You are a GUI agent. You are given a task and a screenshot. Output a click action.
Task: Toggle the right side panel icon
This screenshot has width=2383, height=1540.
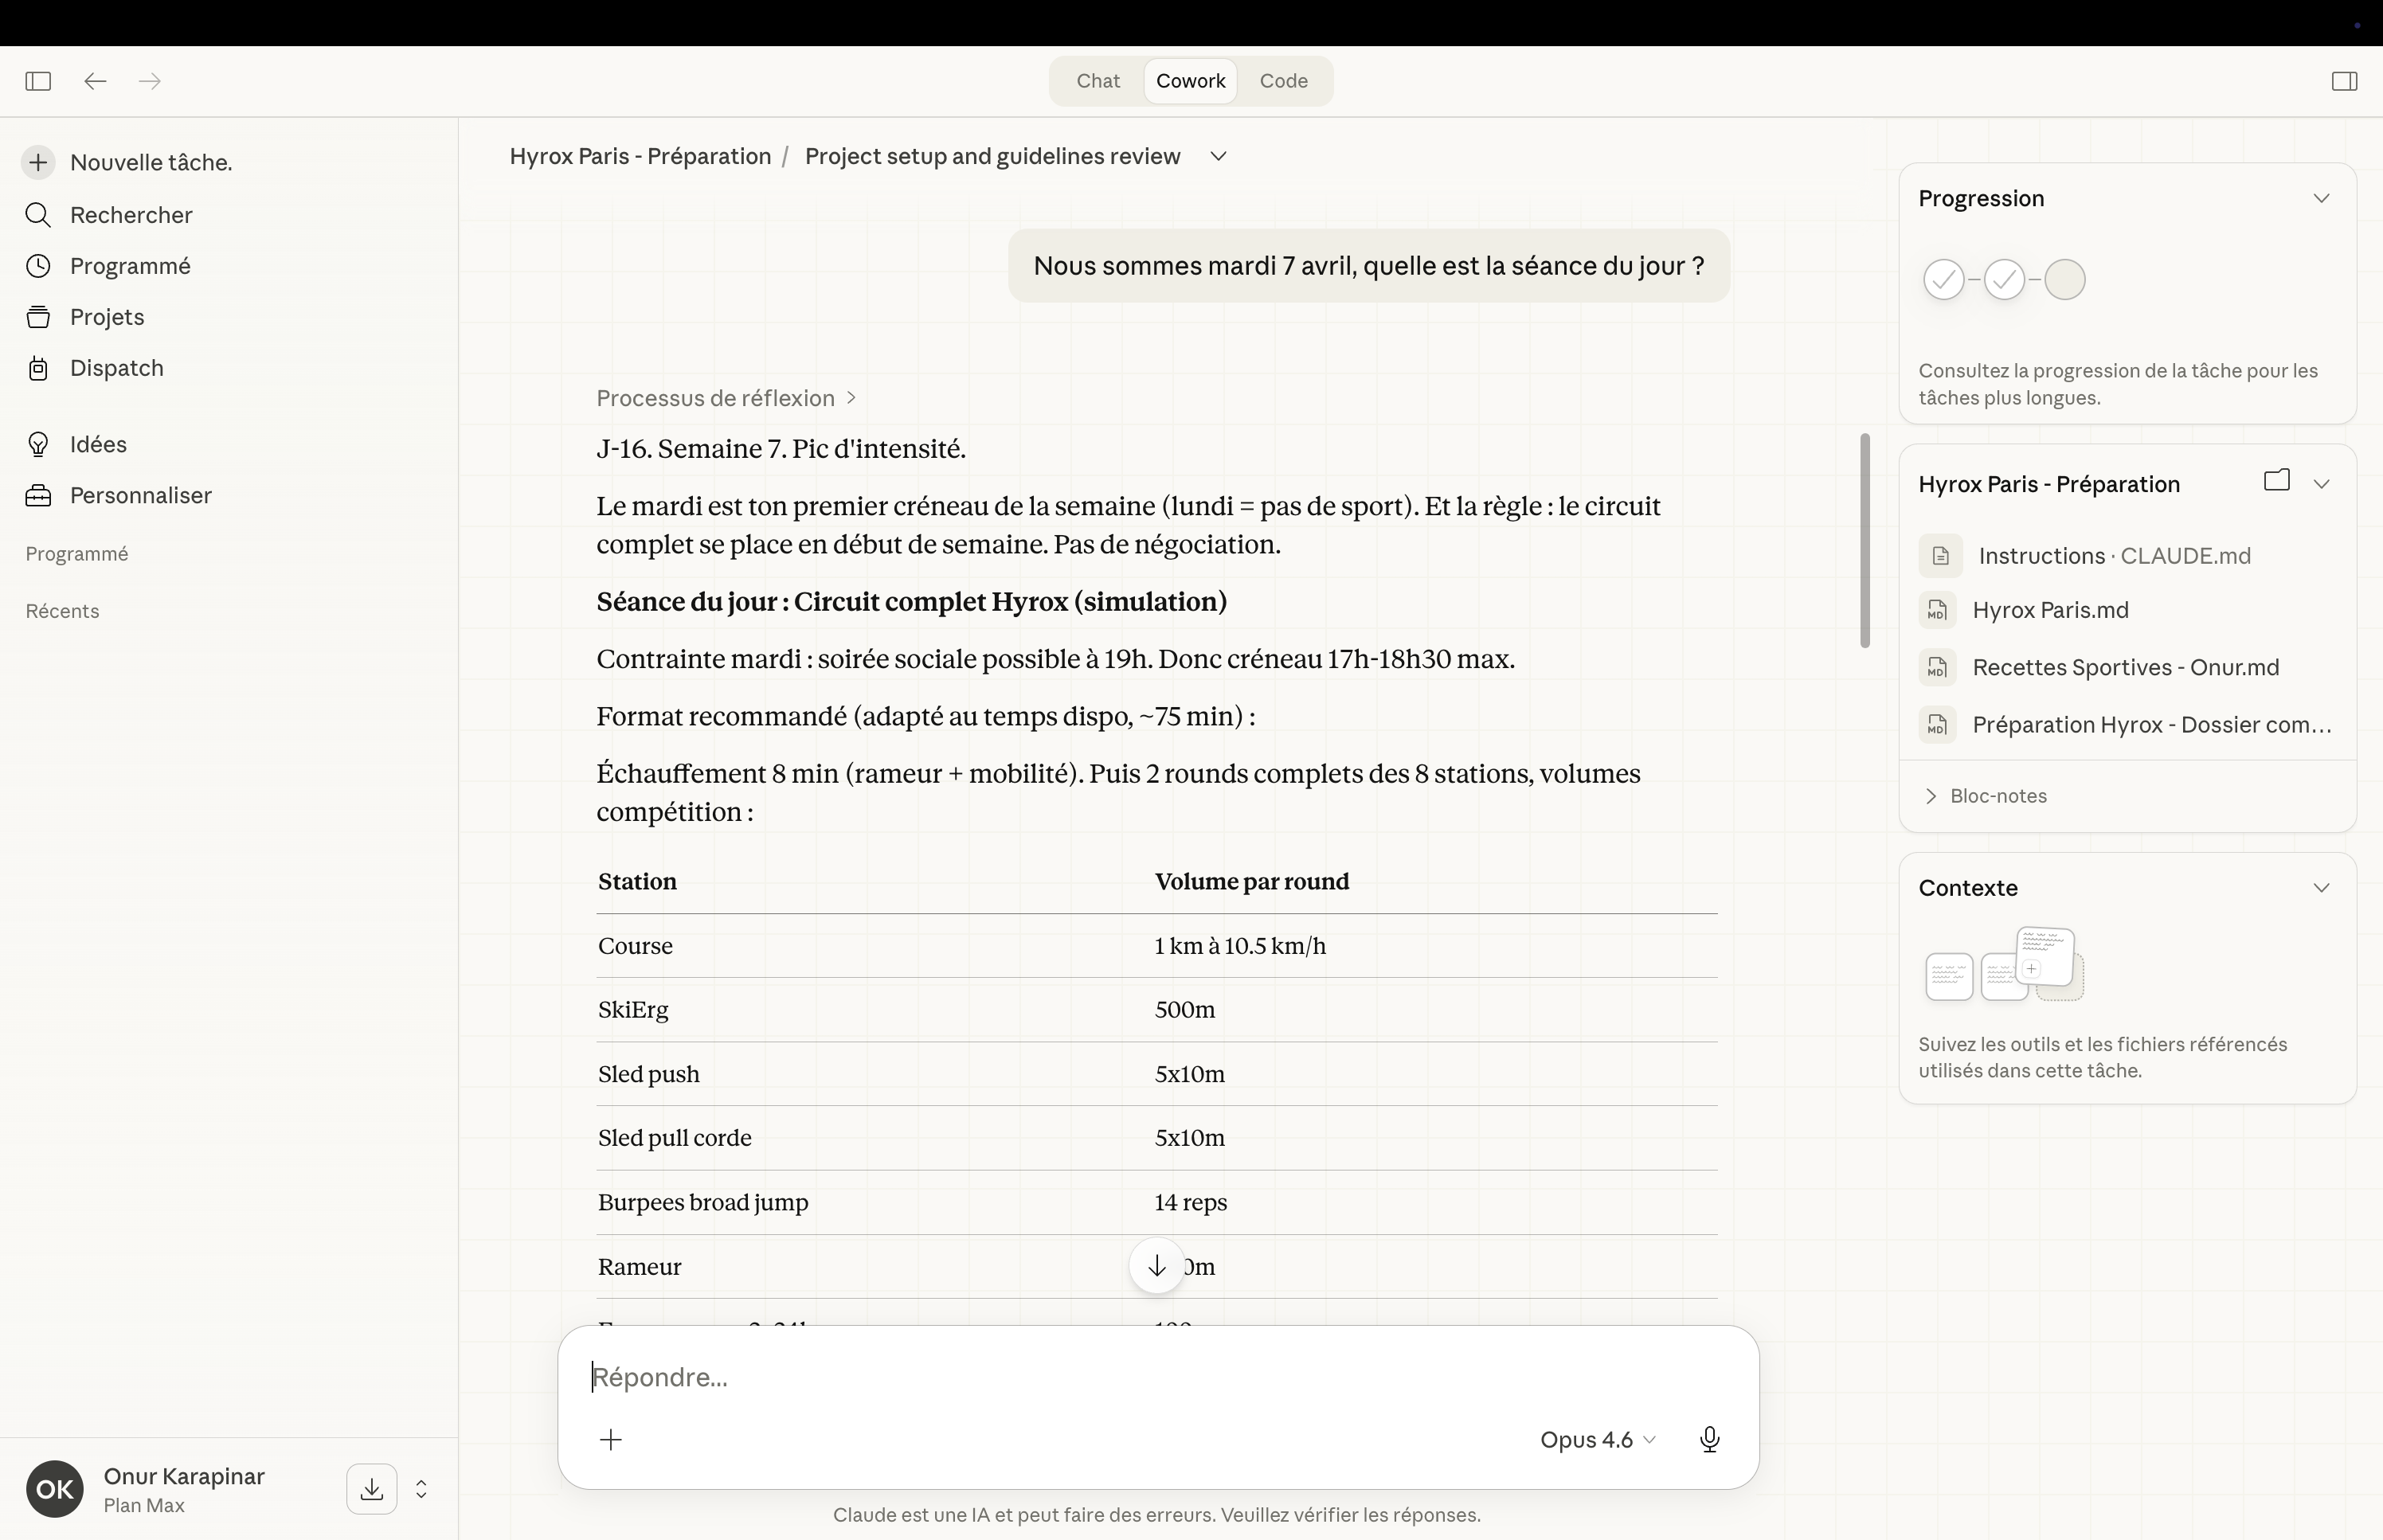click(2344, 81)
